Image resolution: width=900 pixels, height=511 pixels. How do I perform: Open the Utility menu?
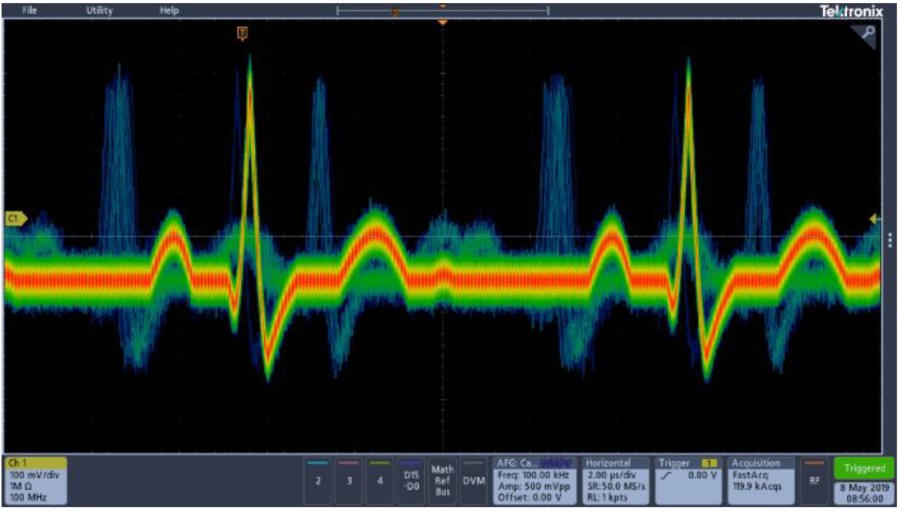pos(99,10)
